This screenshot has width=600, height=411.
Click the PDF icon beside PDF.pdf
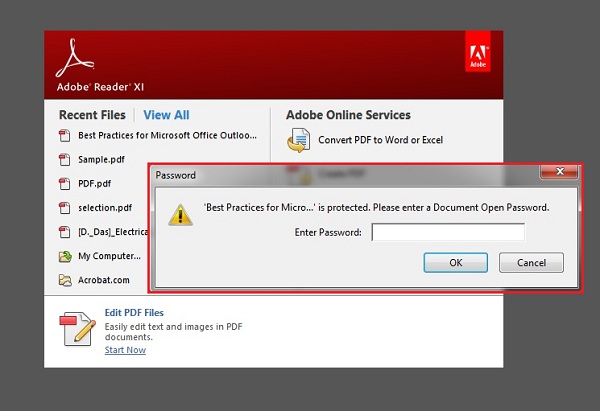(65, 184)
